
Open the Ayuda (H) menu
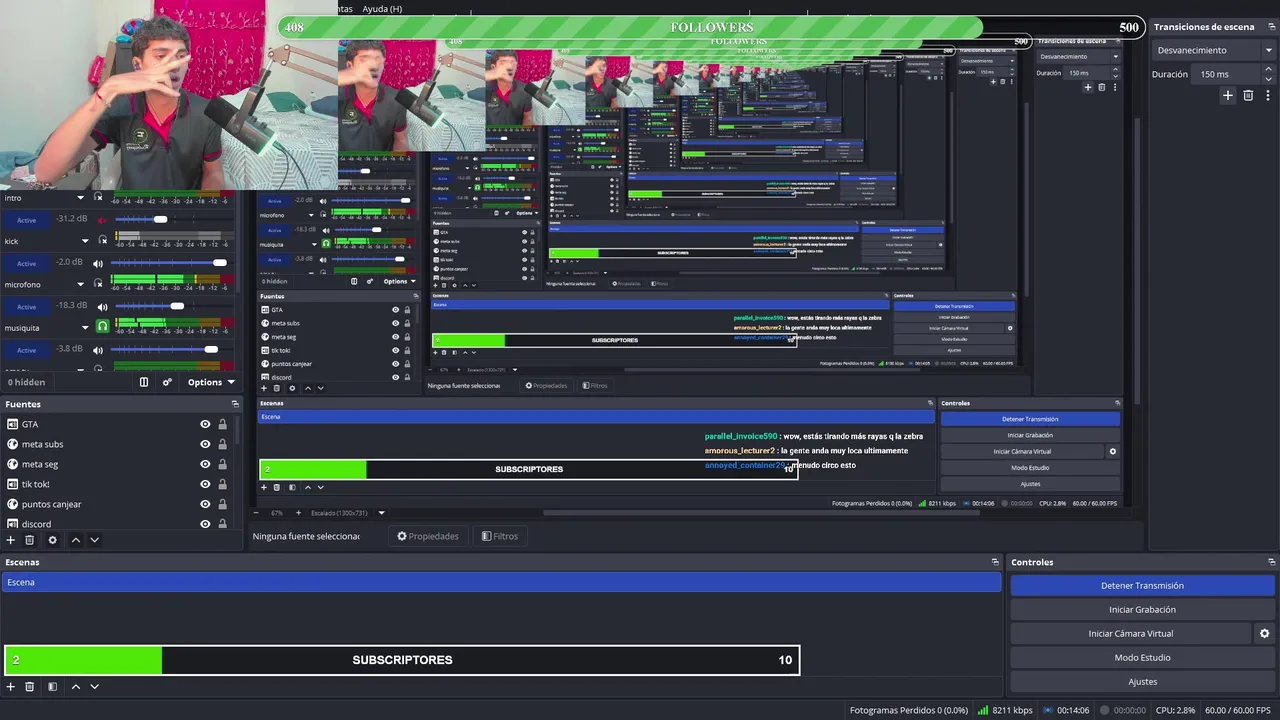[382, 9]
